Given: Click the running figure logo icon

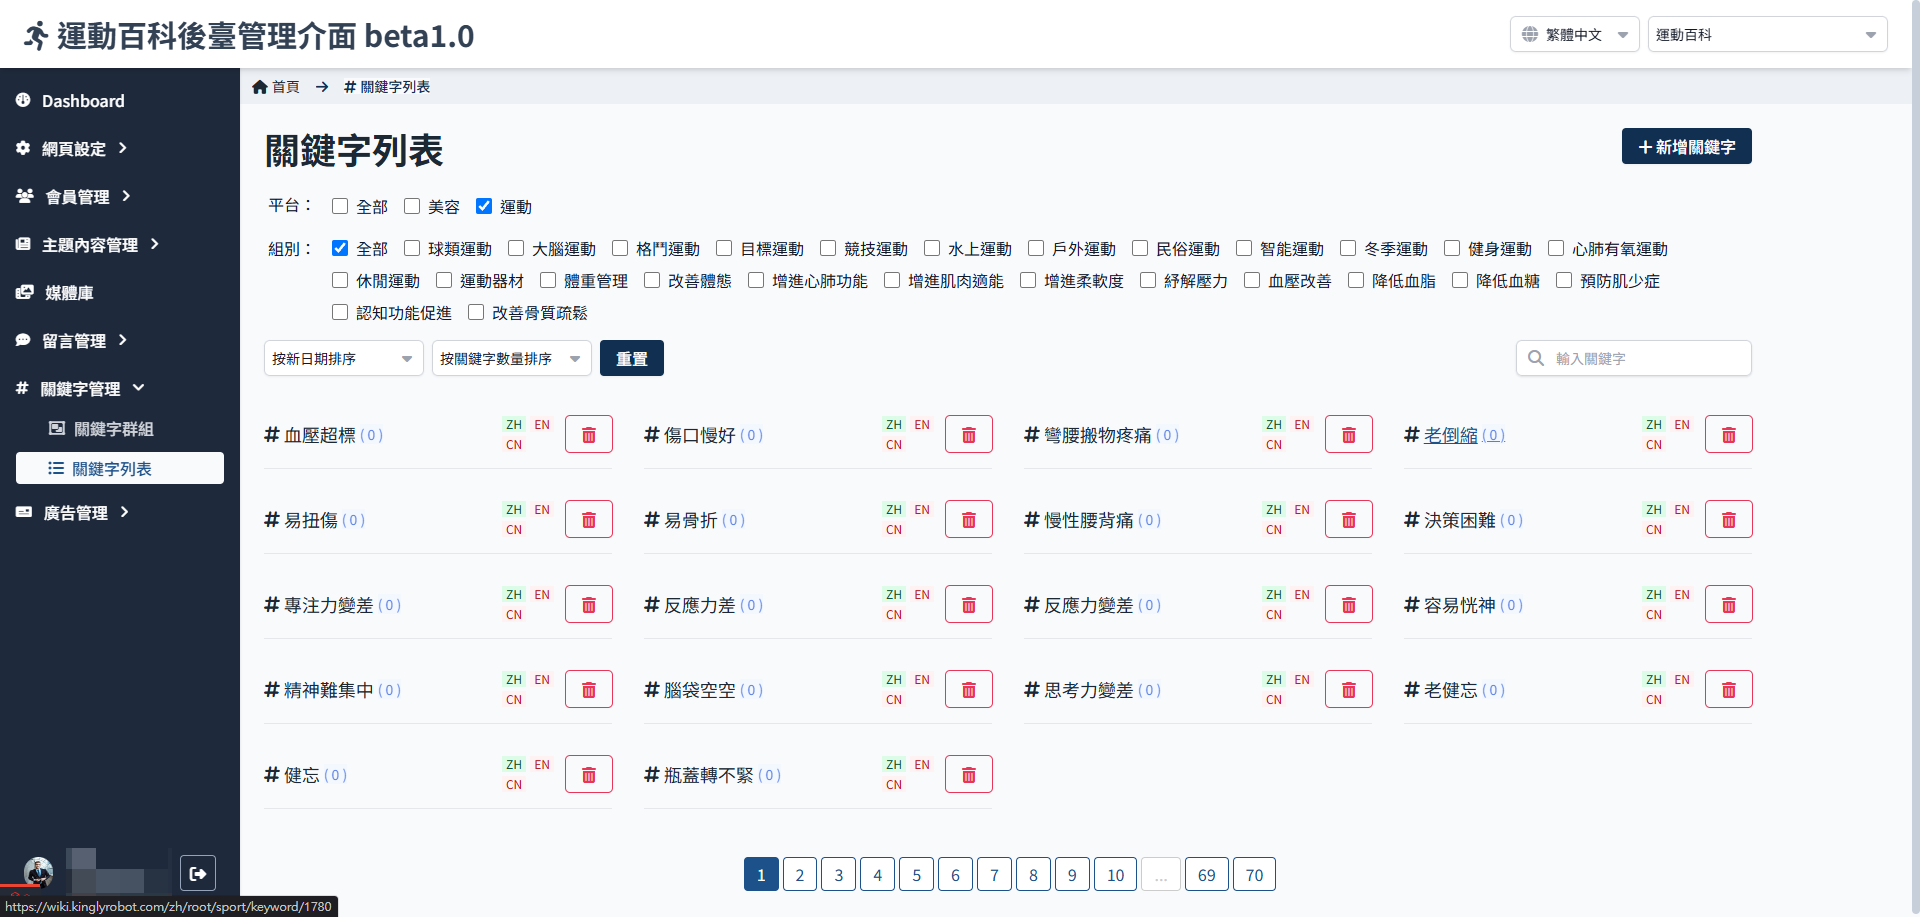Looking at the screenshot, I should [x=36, y=36].
